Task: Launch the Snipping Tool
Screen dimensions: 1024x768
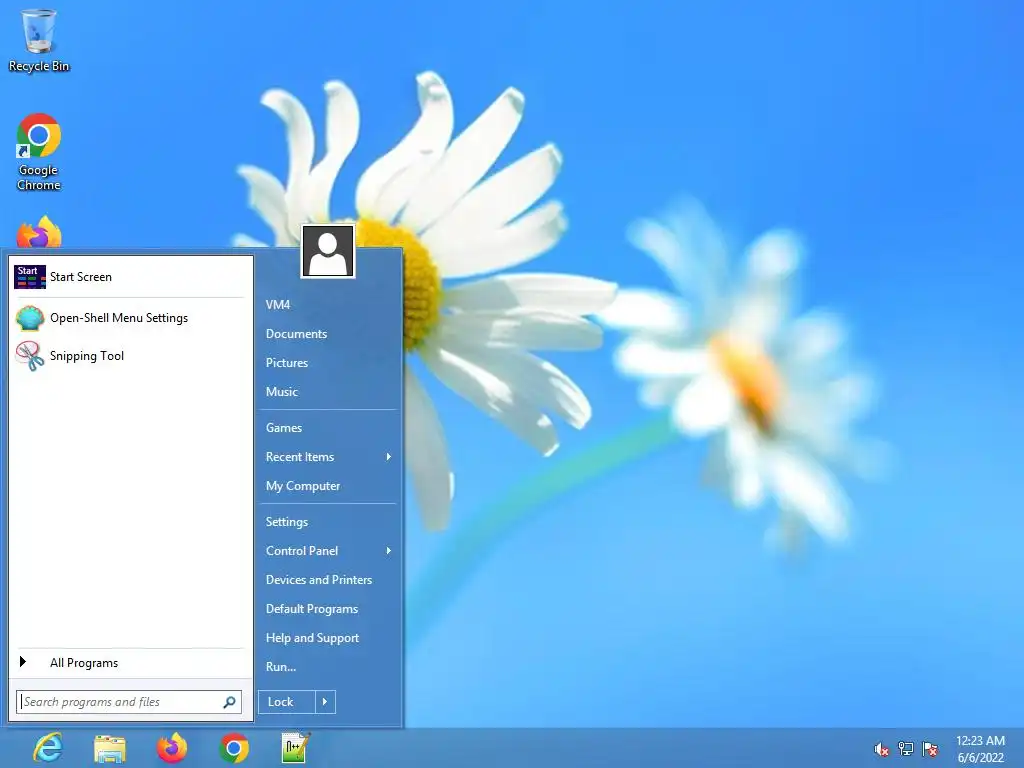Action: tap(130, 356)
